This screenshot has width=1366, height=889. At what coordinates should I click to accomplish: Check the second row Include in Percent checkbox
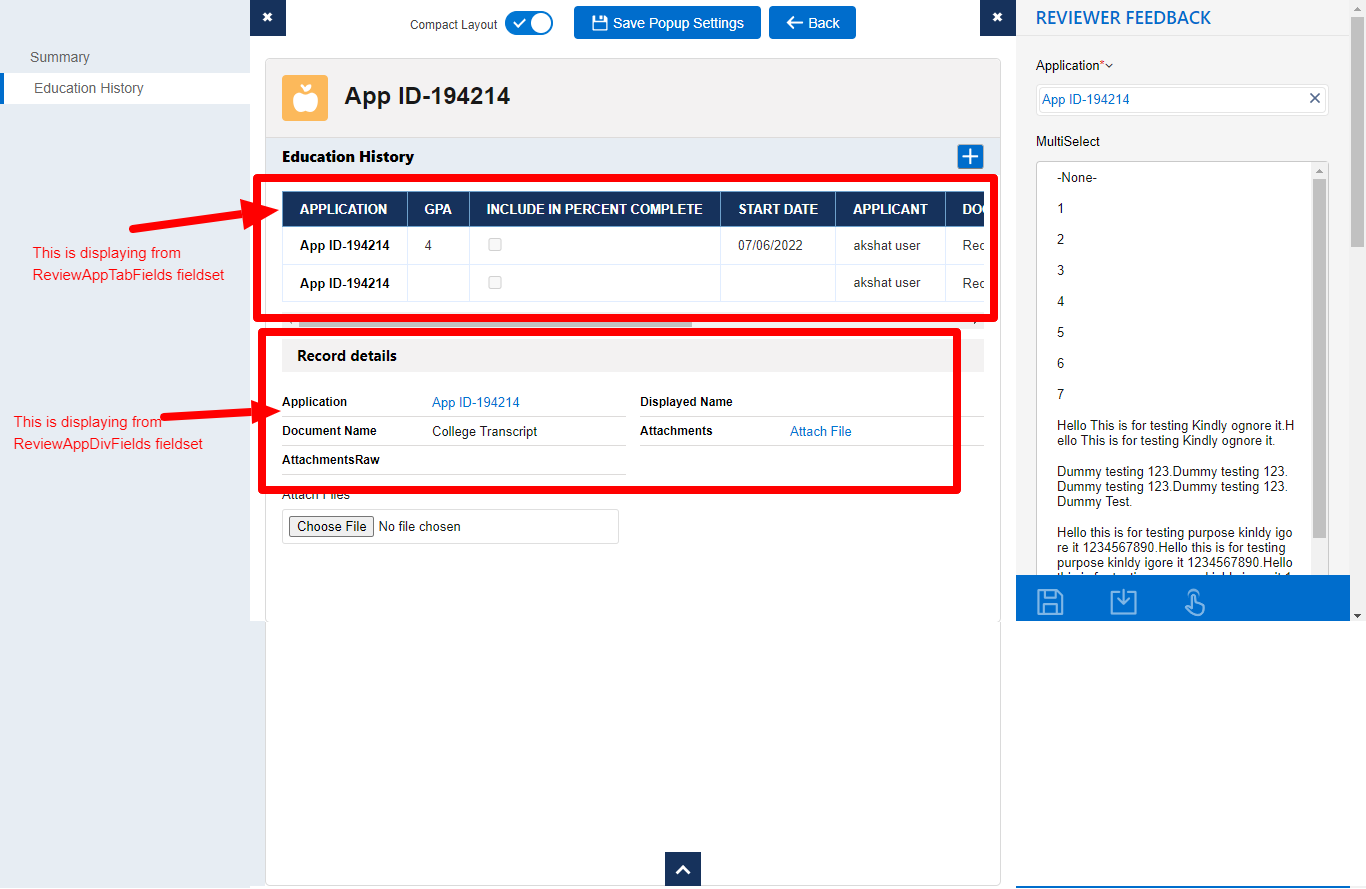[x=495, y=283]
